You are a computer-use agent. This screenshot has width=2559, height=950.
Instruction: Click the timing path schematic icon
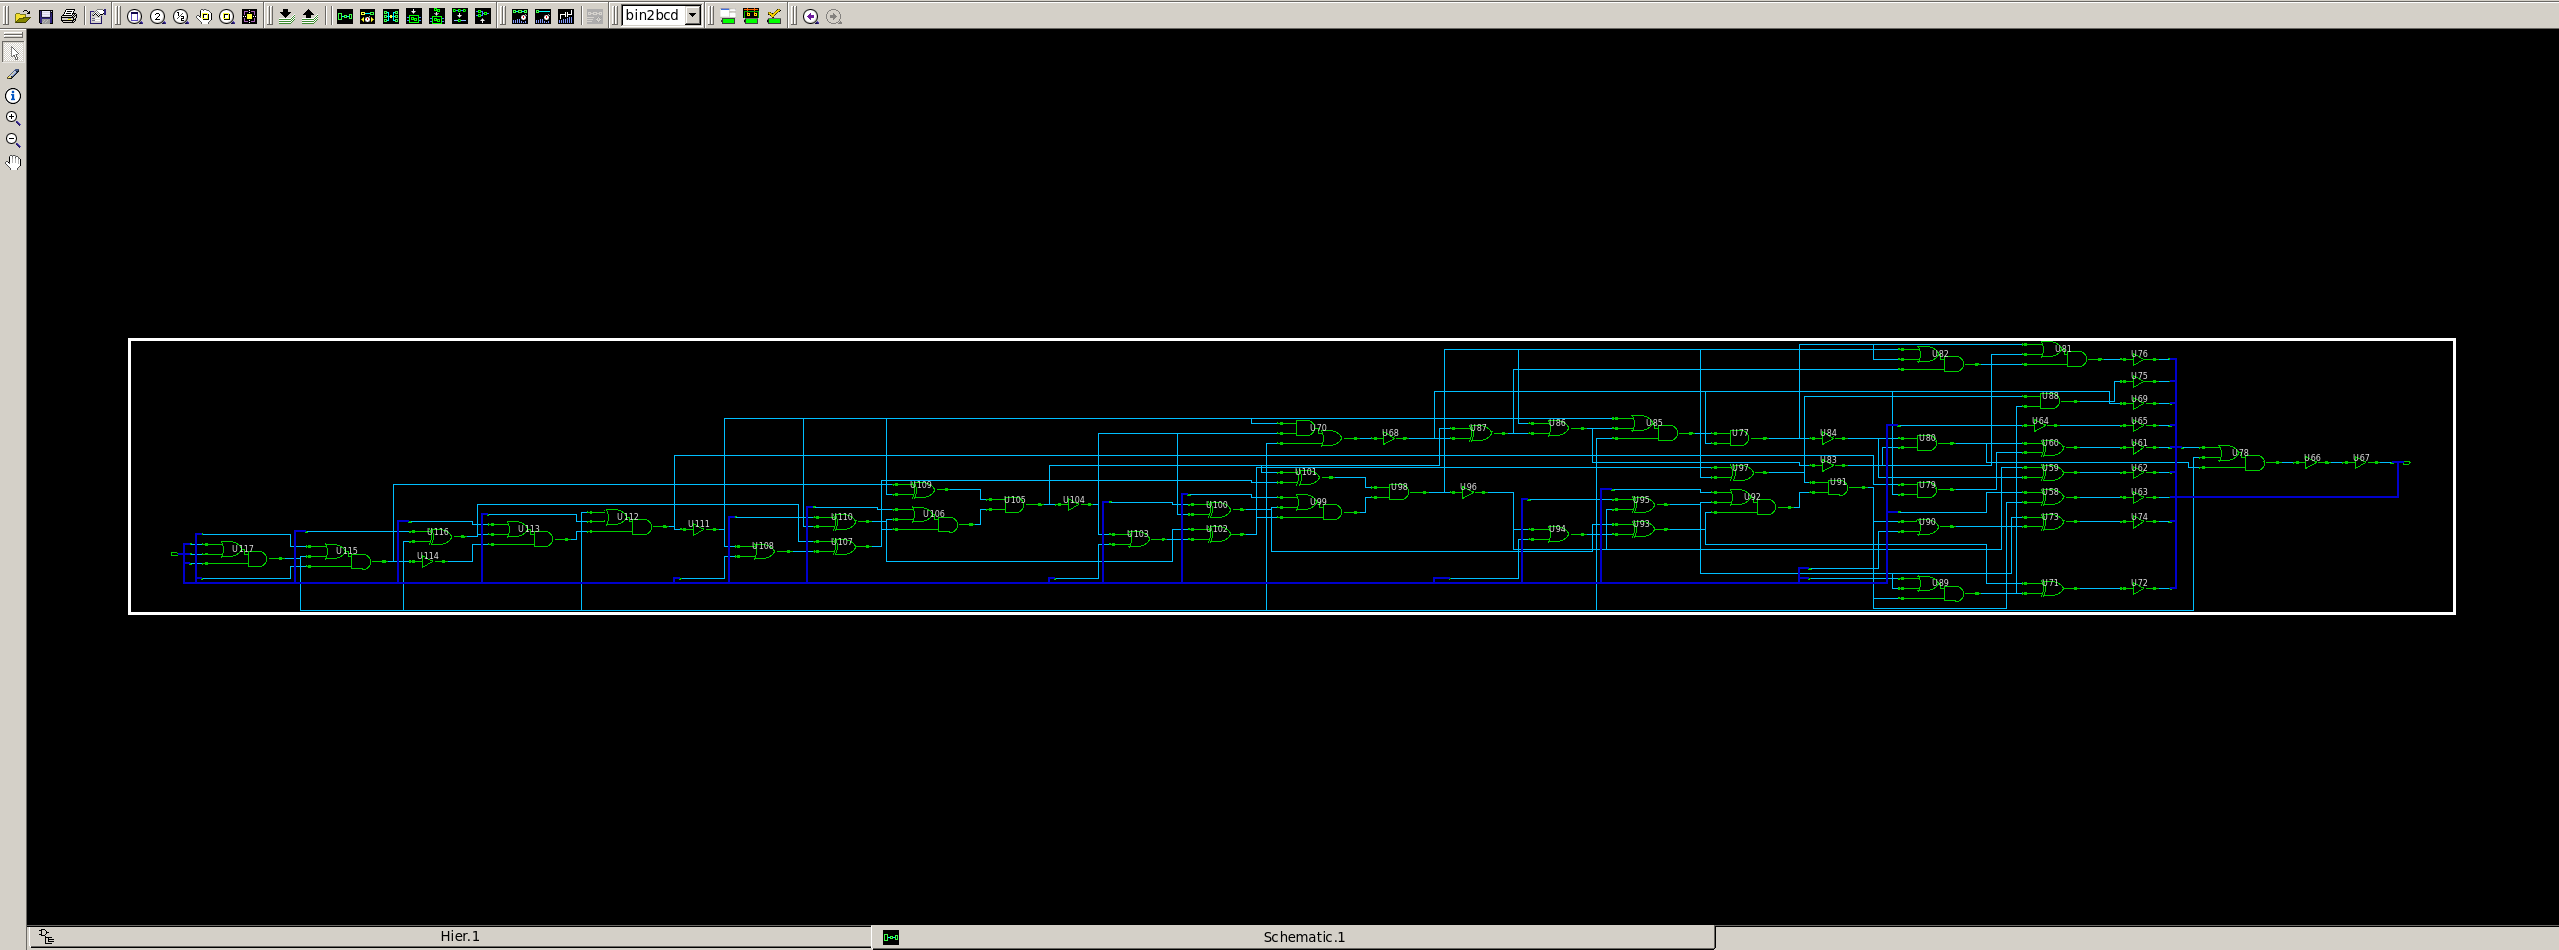pos(368,16)
